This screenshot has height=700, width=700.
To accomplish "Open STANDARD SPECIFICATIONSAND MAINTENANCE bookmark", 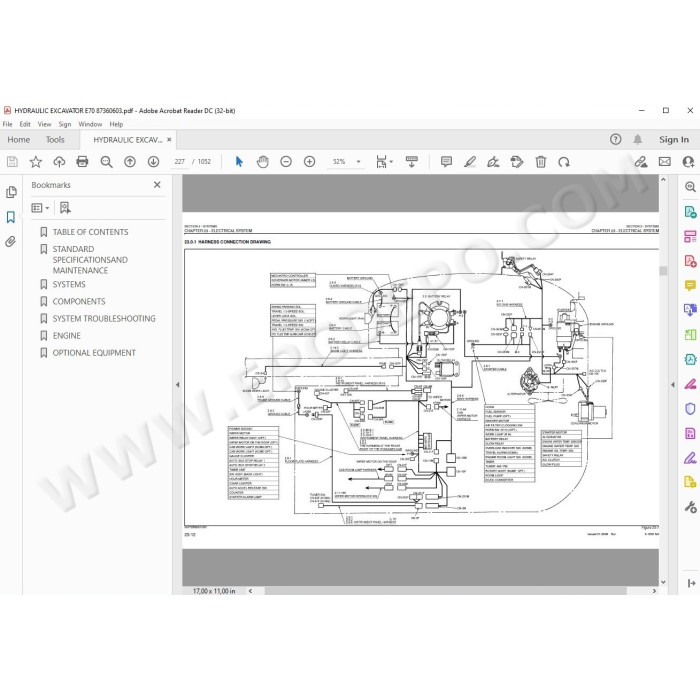I will 90,260.
